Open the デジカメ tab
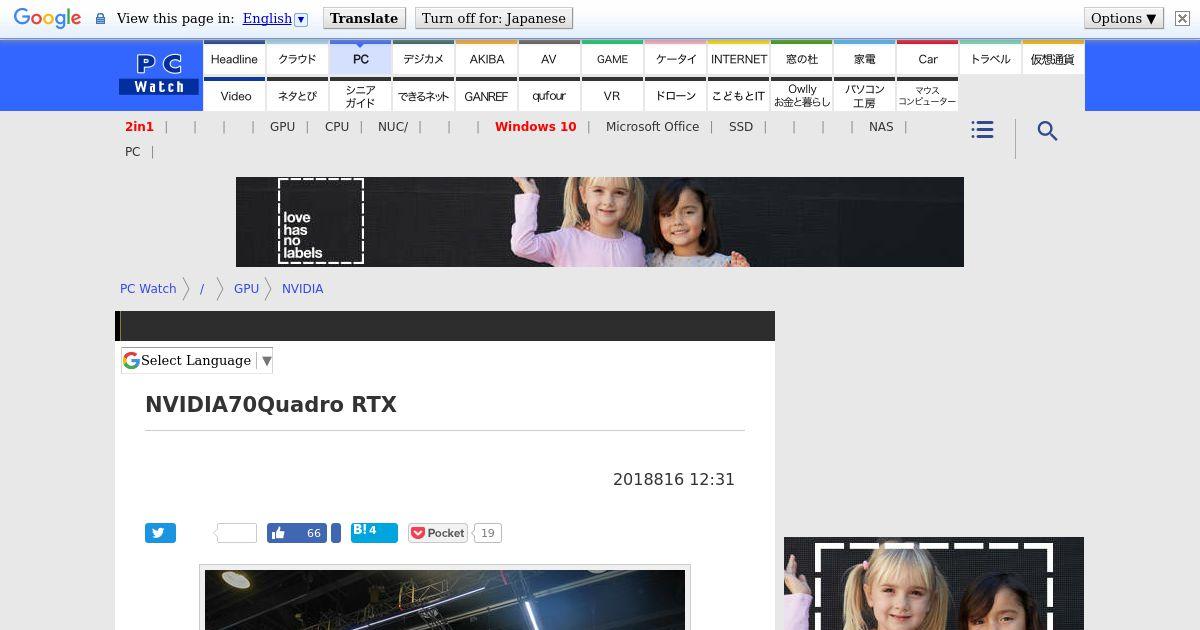The width and height of the screenshot is (1200, 630). tap(423, 58)
